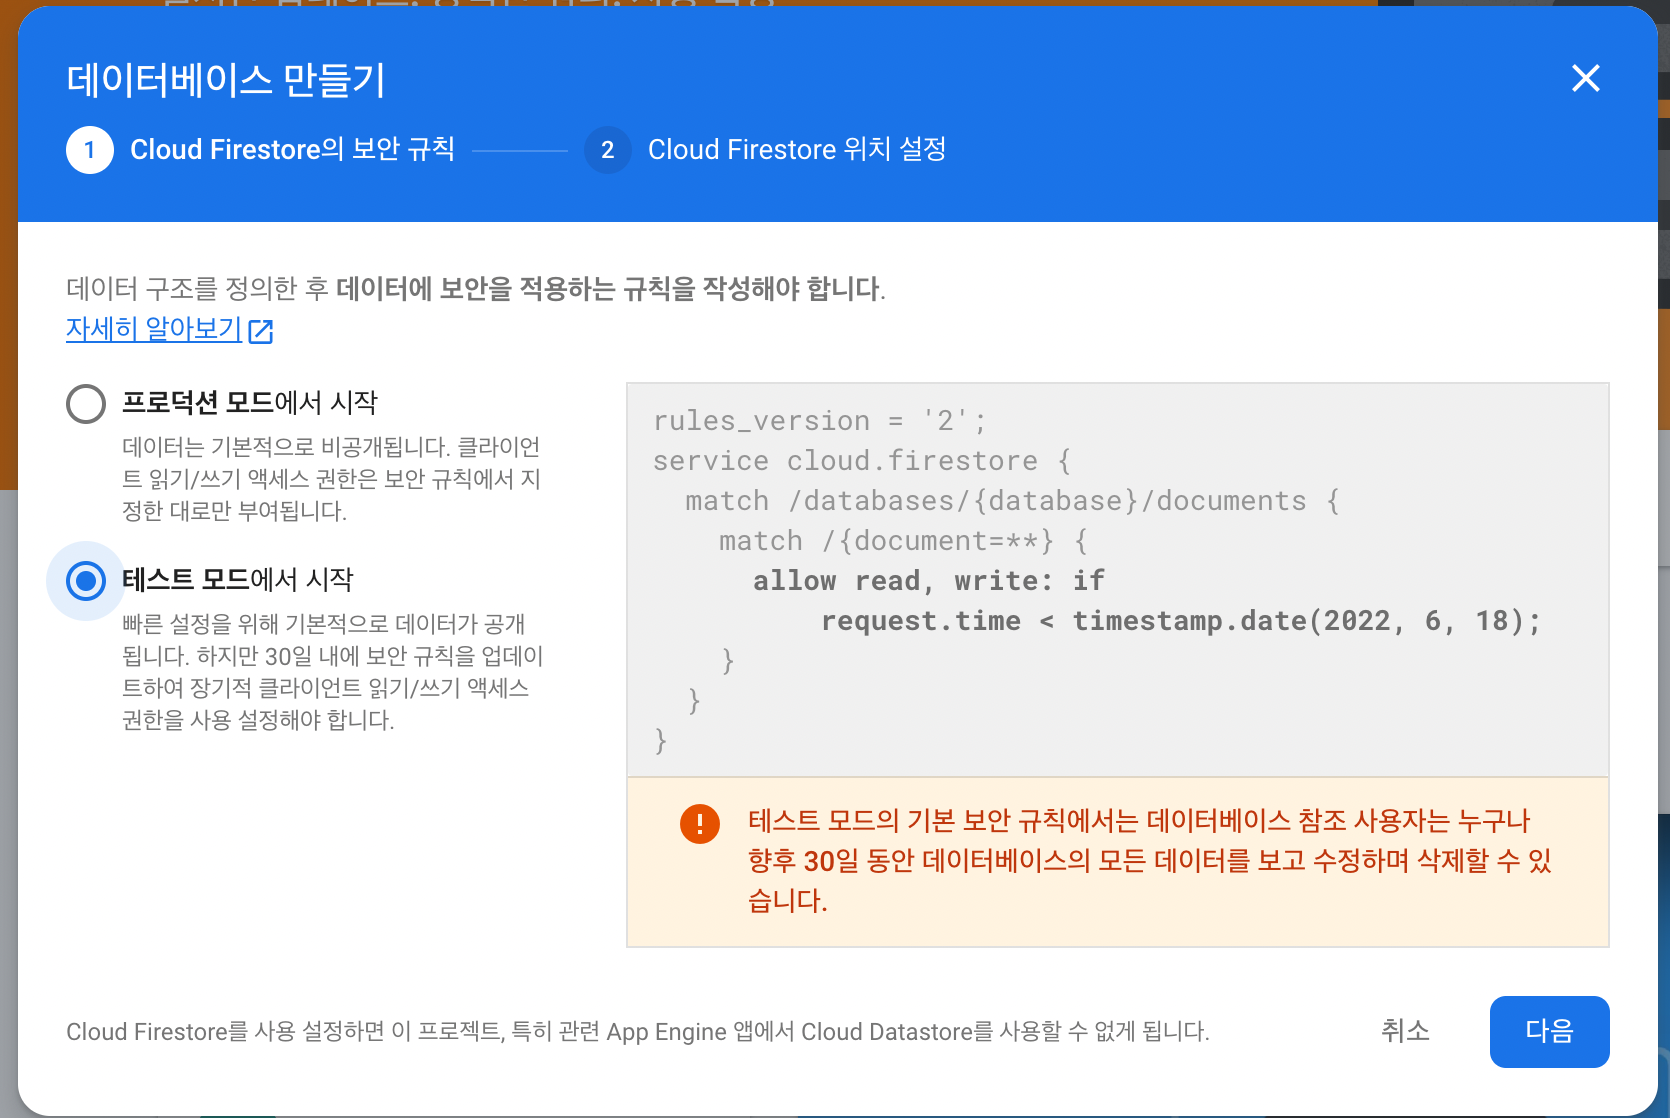This screenshot has height=1118, width=1670.
Task: Click the Cloud Firestore의 보안 규칙 step label
Action: (292, 150)
